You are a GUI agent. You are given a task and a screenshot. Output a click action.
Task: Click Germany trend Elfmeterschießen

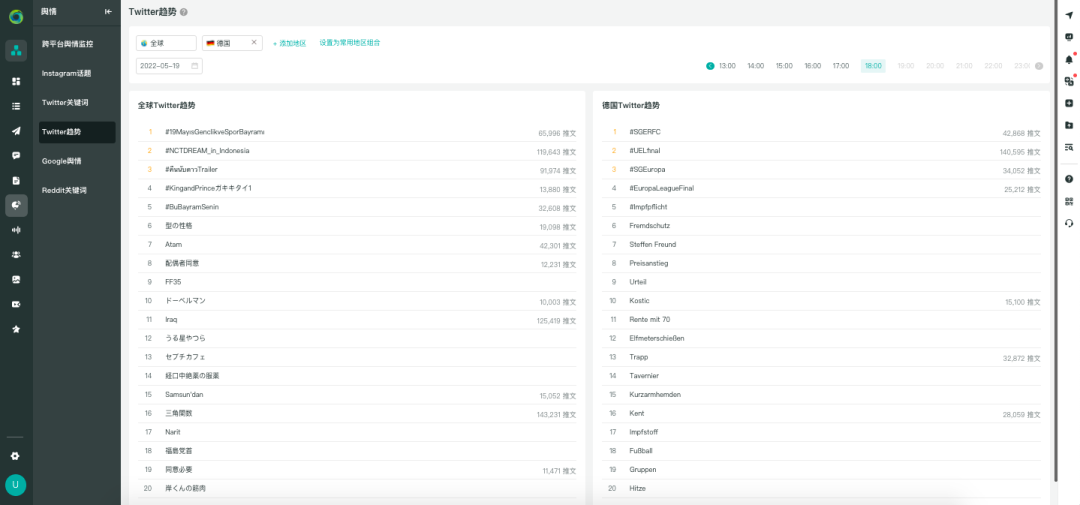pyautogui.click(x=657, y=338)
